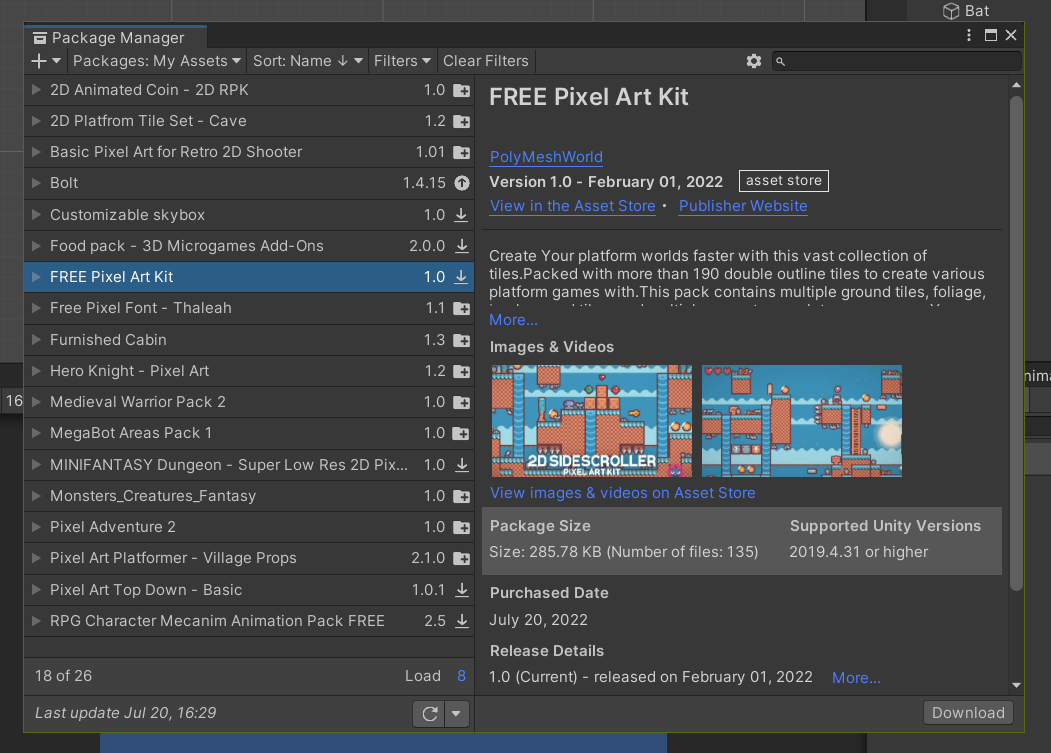Select the MegaBot Areas Pack 1 package
The width and height of the screenshot is (1051, 753).
[249, 433]
